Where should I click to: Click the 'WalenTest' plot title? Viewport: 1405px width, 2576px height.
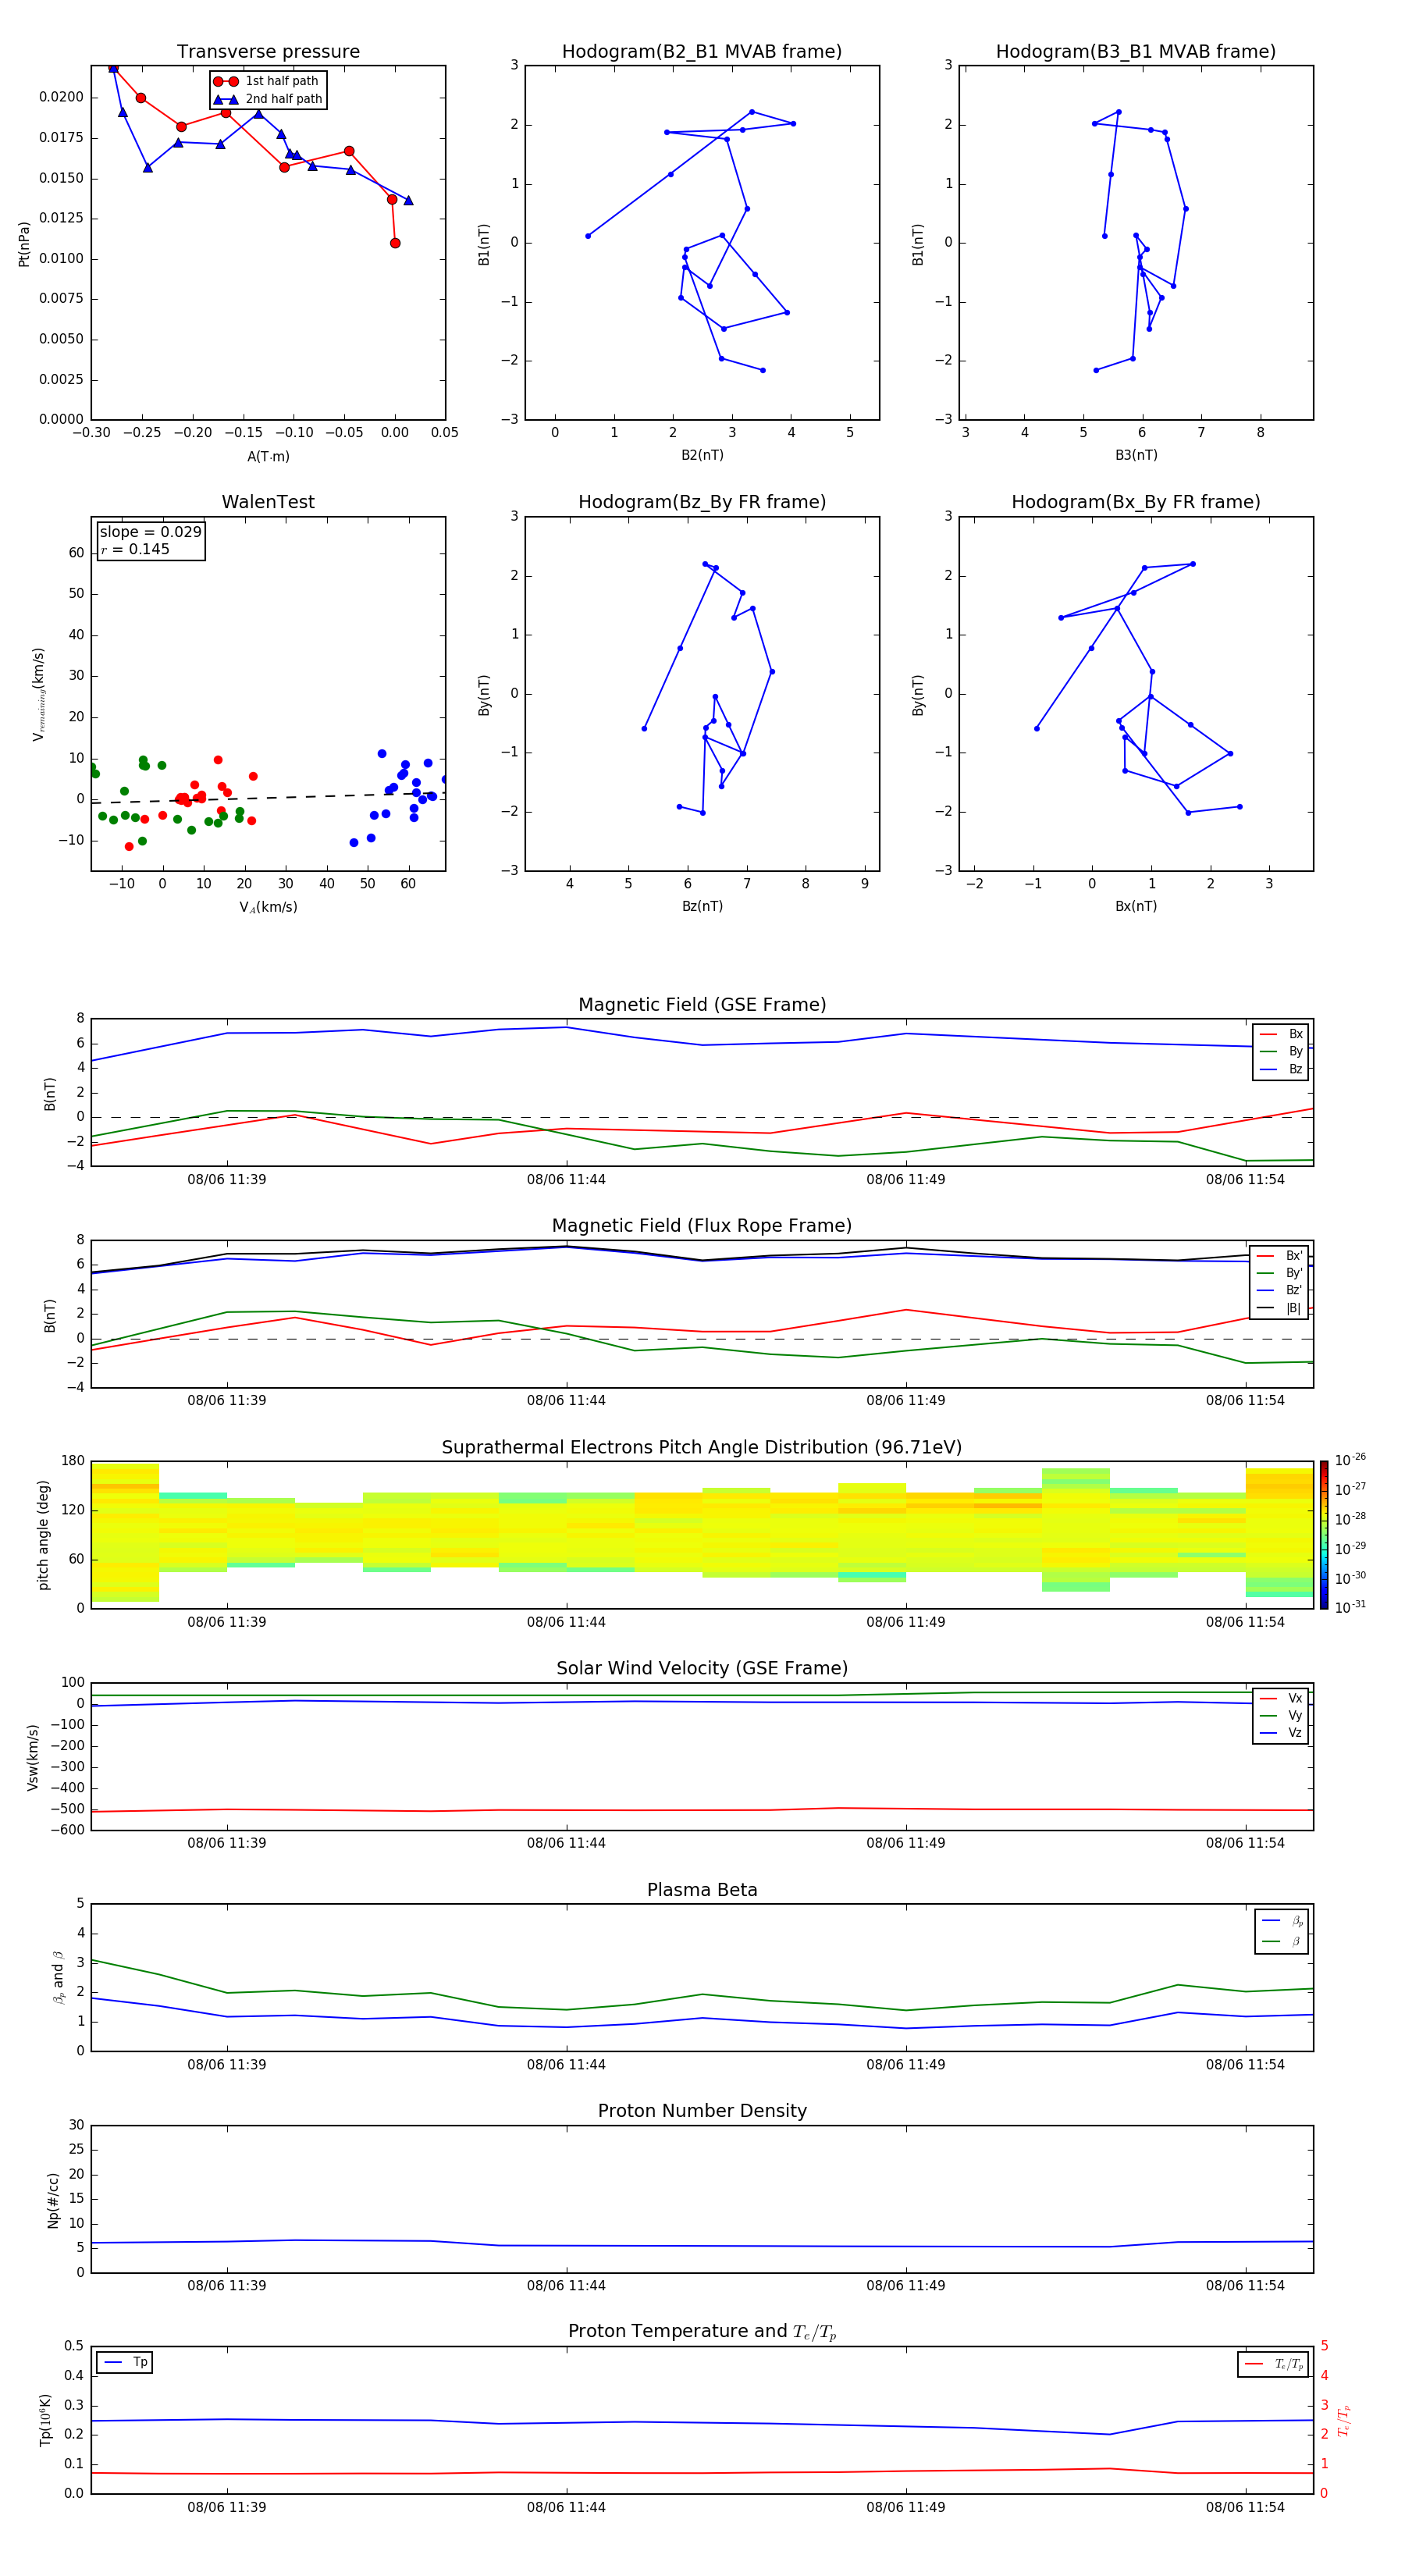tap(268, 502)
